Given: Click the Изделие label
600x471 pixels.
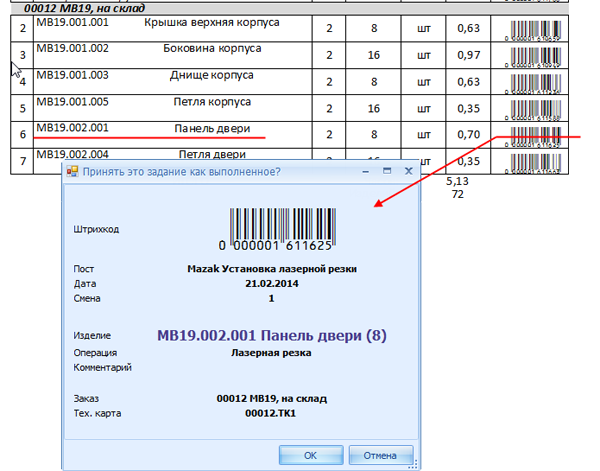Looking at the screenshot, I should point(92,336).
